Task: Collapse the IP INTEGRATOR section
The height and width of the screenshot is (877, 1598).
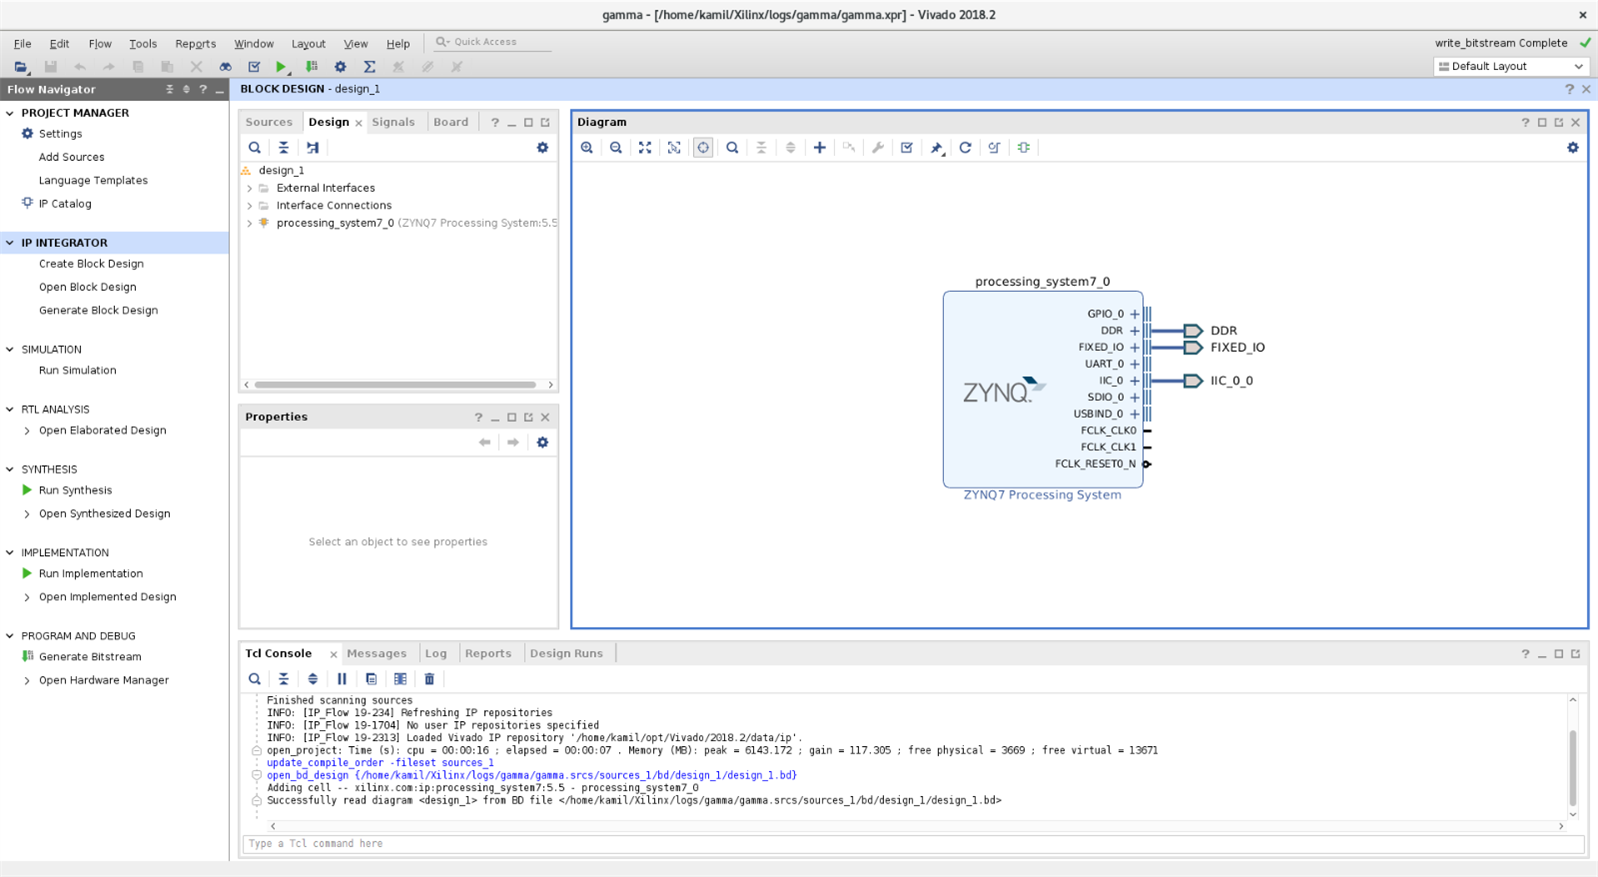Action: [x=10, y=243]
